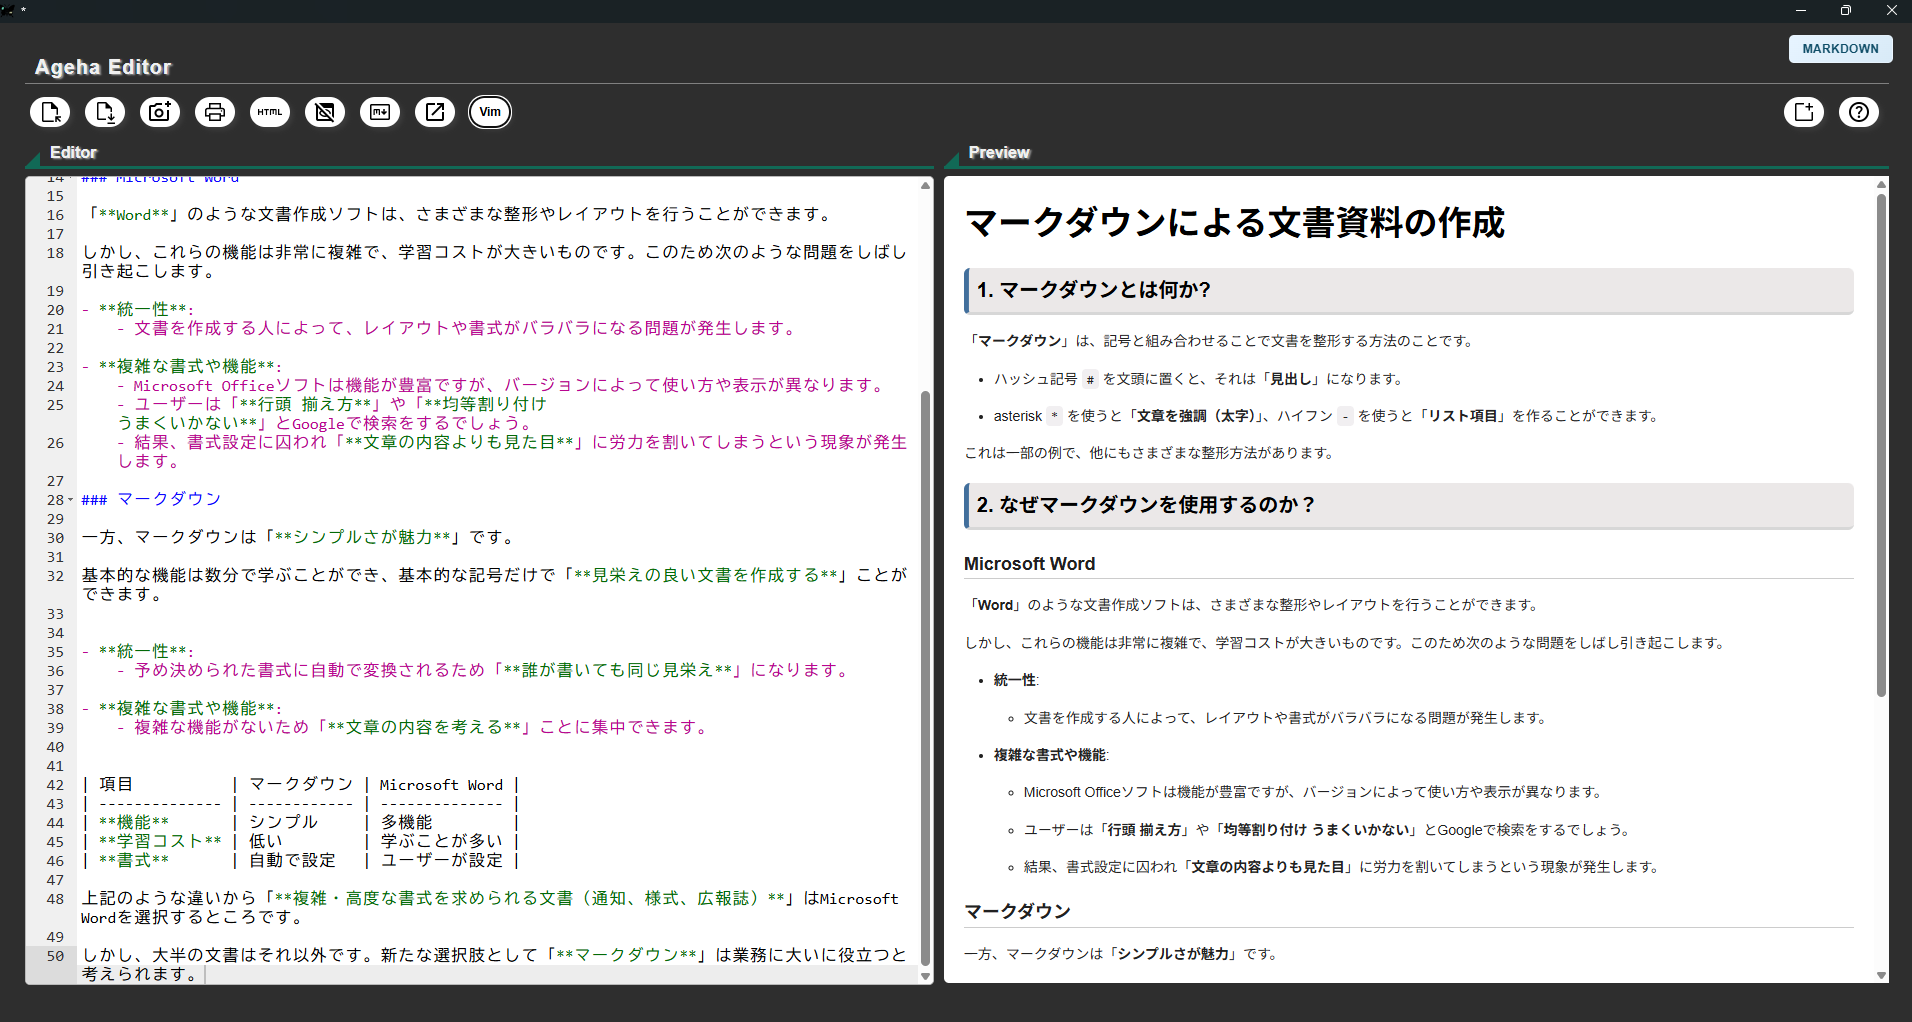The height and width of the screenshot is (1022, 1912).
Task: Open a new window with the window-plus icon
Action: coord(1803,112)
